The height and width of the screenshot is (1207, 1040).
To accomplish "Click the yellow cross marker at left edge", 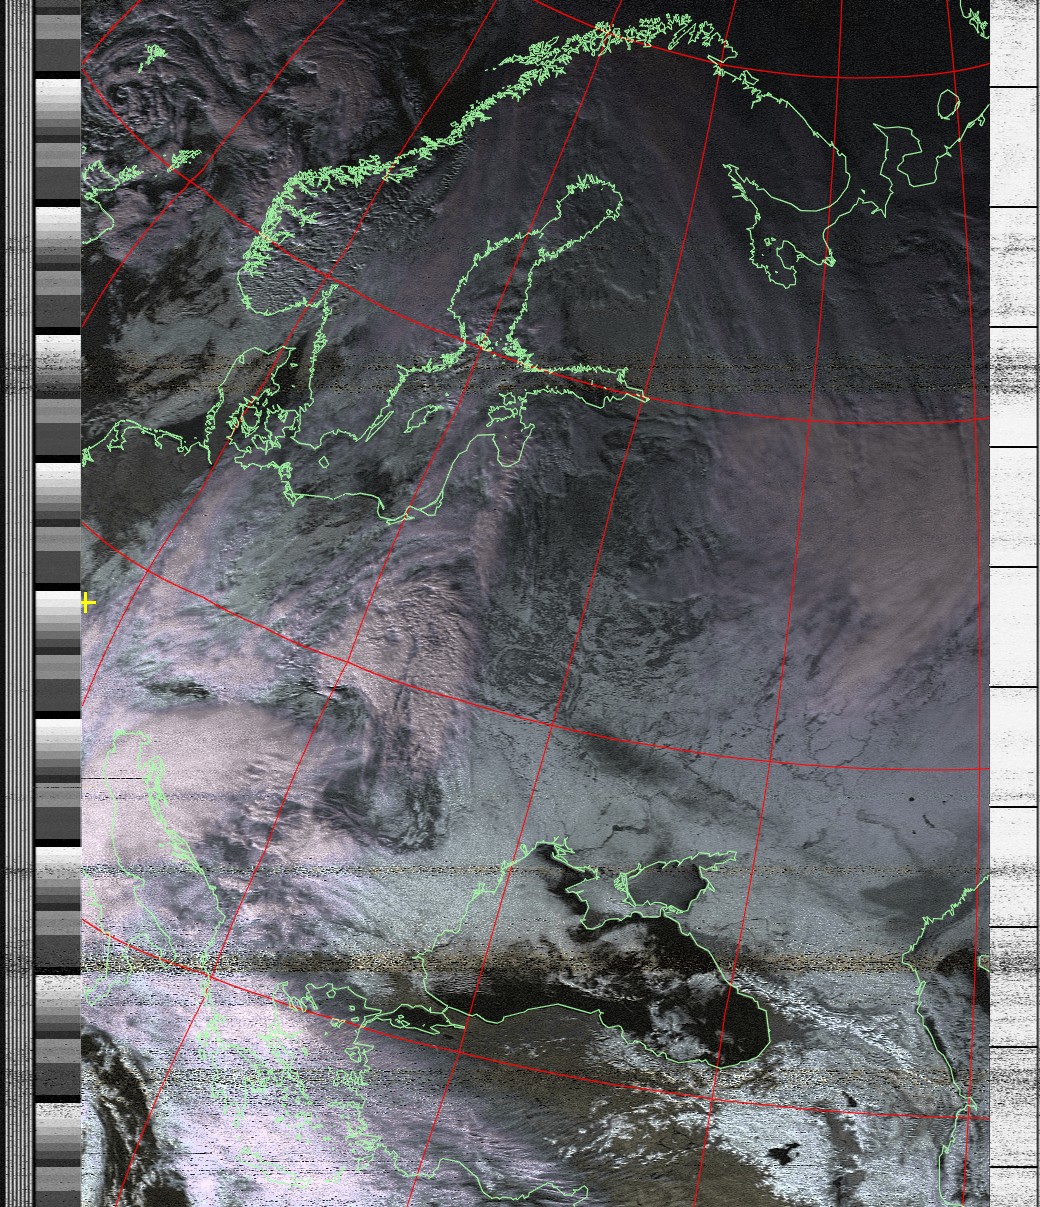I will click(x=88, y=602).
